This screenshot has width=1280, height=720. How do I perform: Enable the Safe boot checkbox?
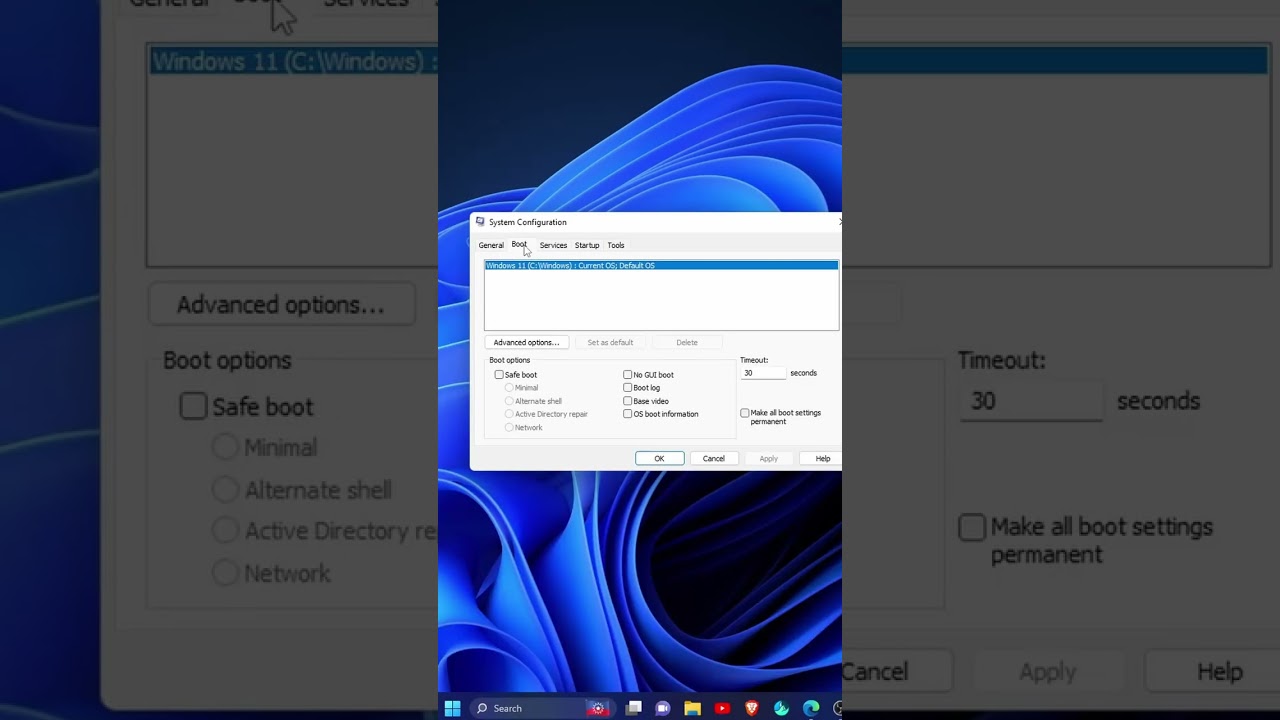[x=499, y=375]
